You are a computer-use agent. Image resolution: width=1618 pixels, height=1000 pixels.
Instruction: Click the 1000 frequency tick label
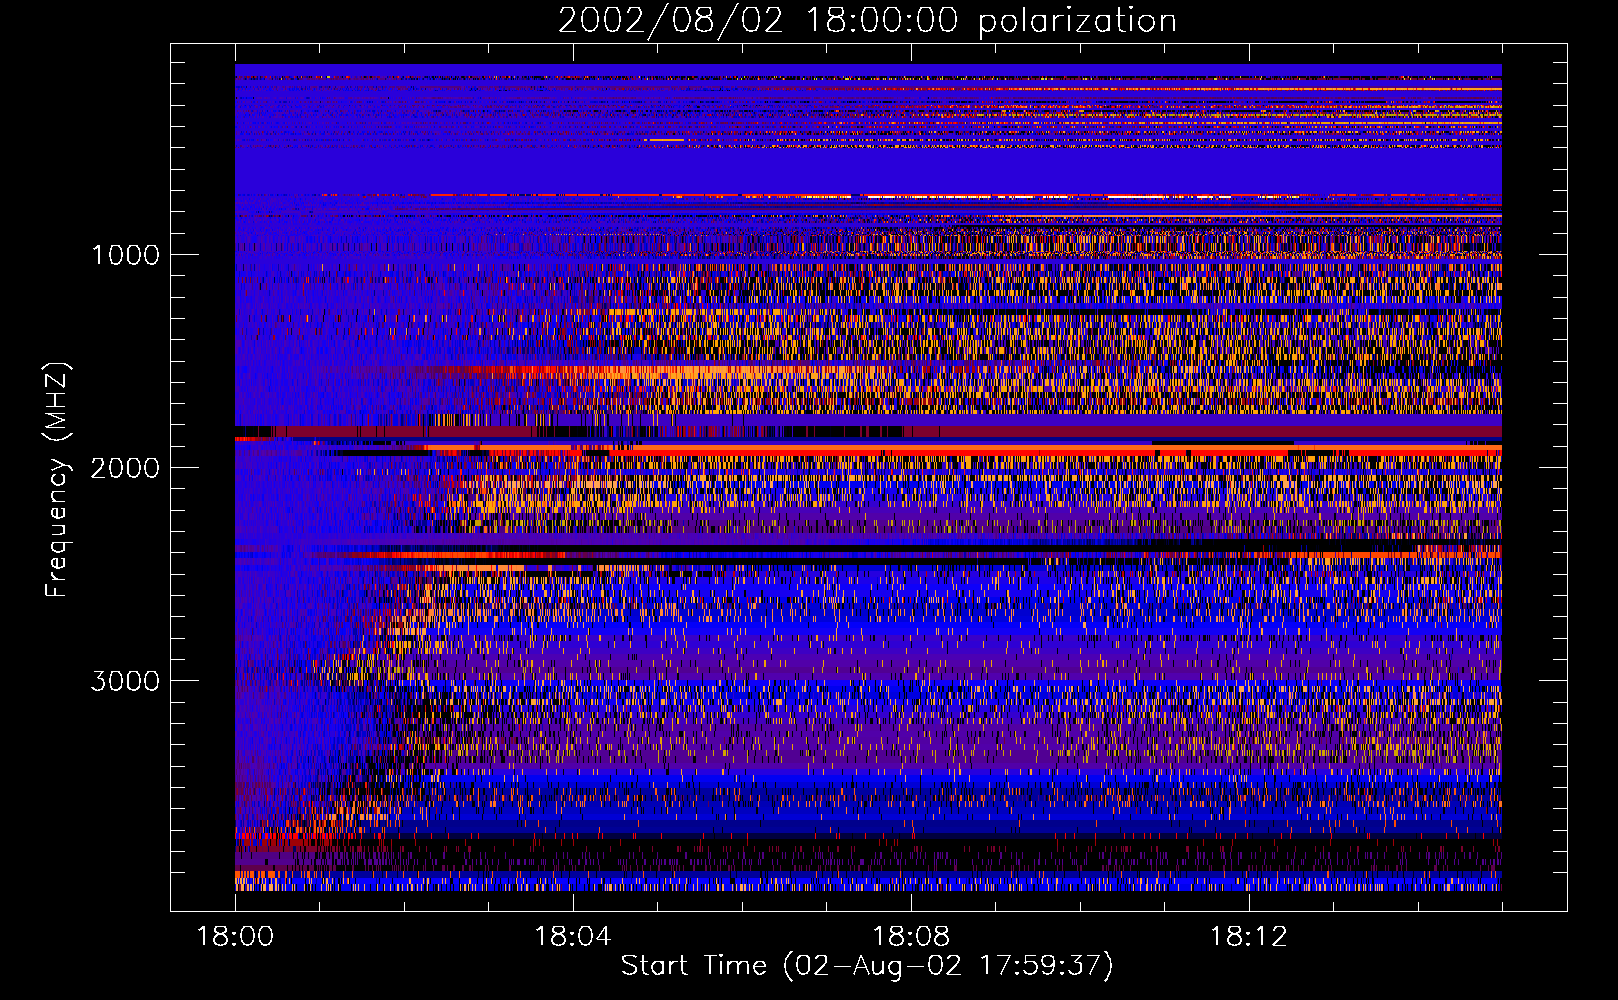[125, 255]
